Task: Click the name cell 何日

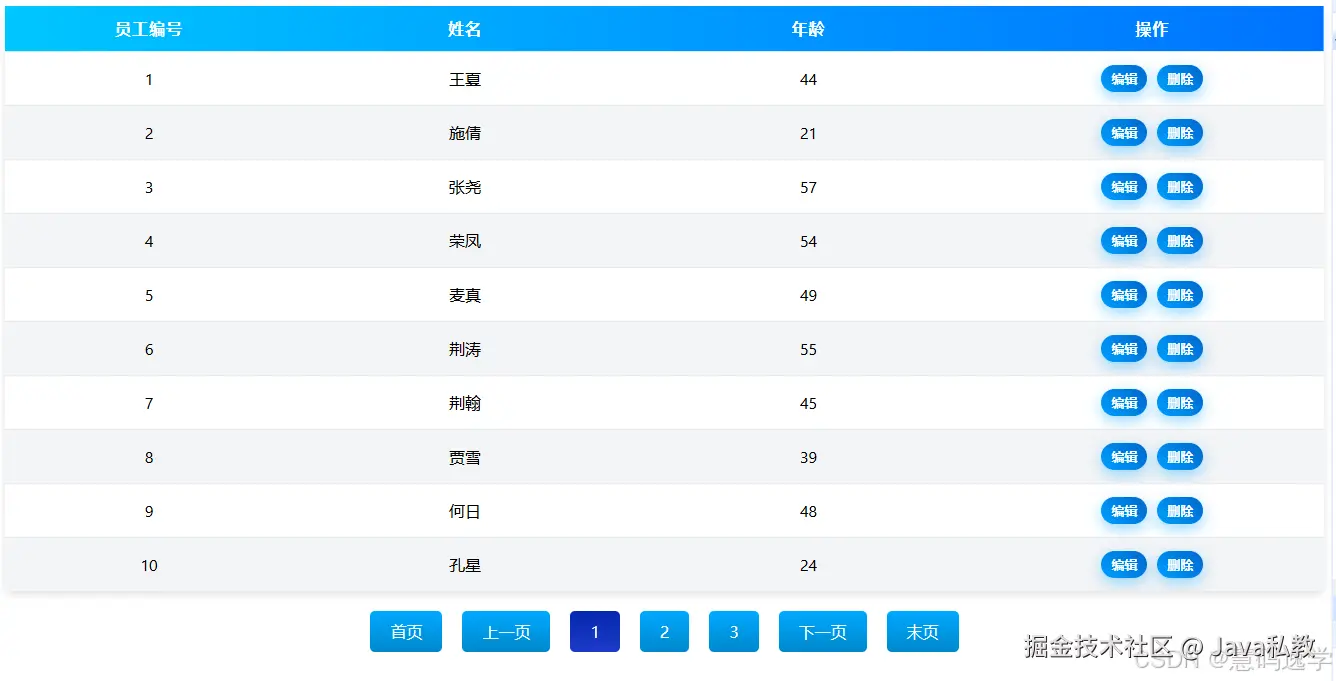Action: point(465,511)
